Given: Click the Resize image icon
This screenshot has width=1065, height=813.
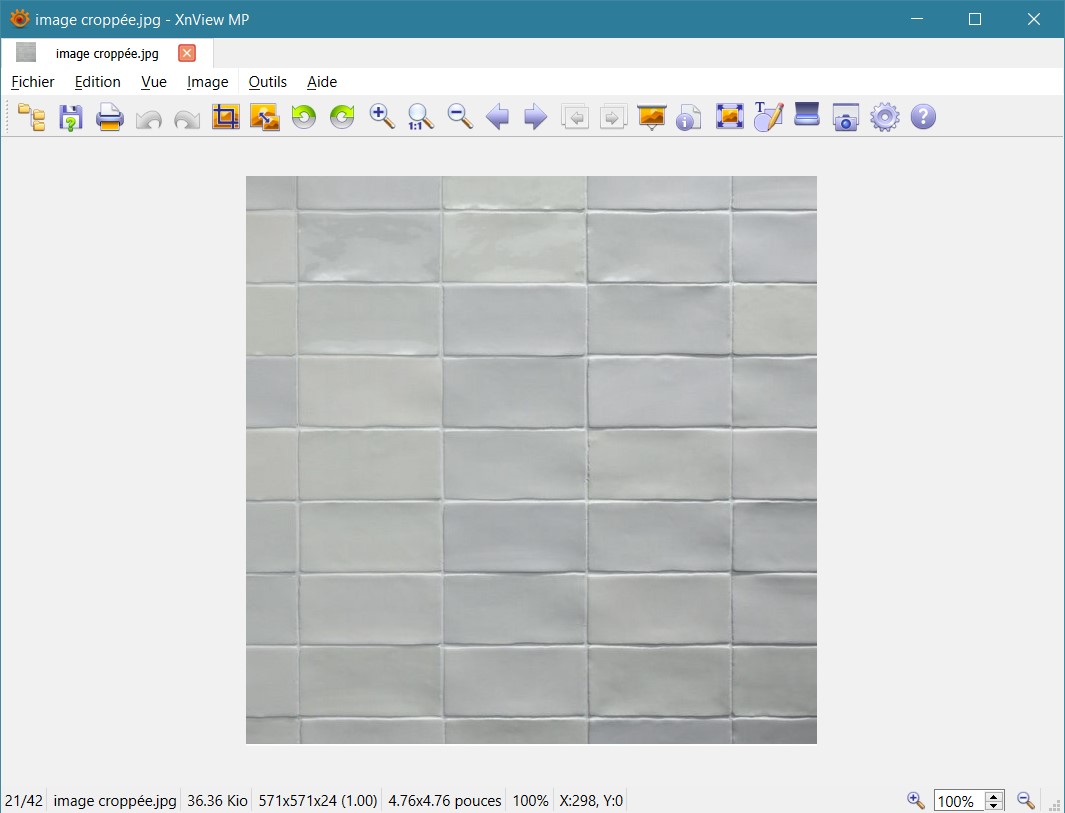Looking at the screenshot, I should (x=264, y=117).
